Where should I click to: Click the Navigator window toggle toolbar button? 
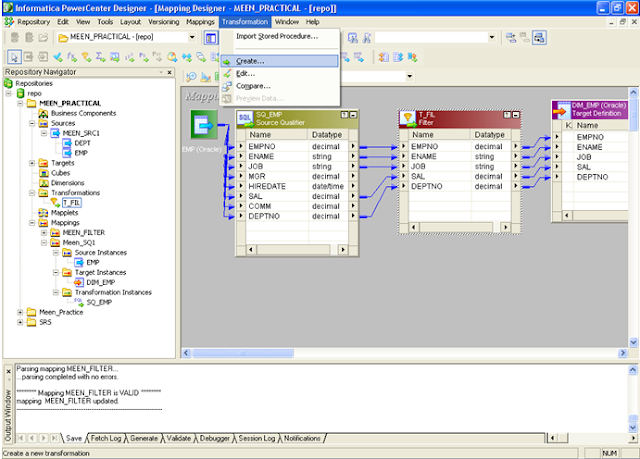click(x=211, y=38)
